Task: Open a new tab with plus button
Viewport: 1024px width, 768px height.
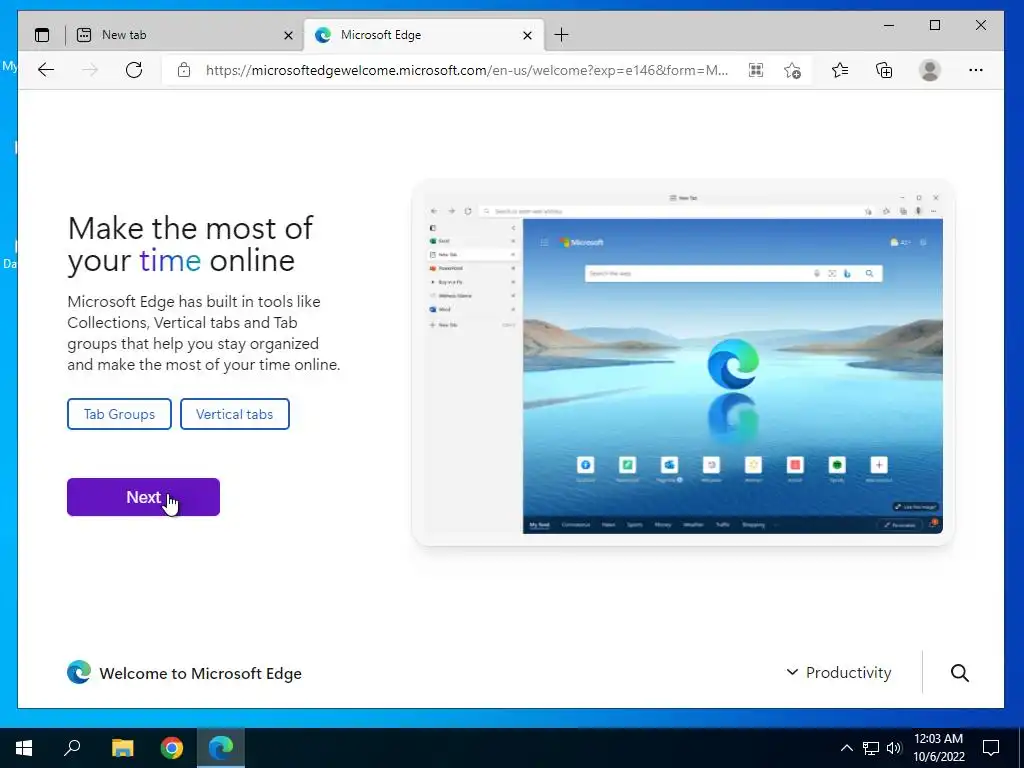Action: click(561, 35)
